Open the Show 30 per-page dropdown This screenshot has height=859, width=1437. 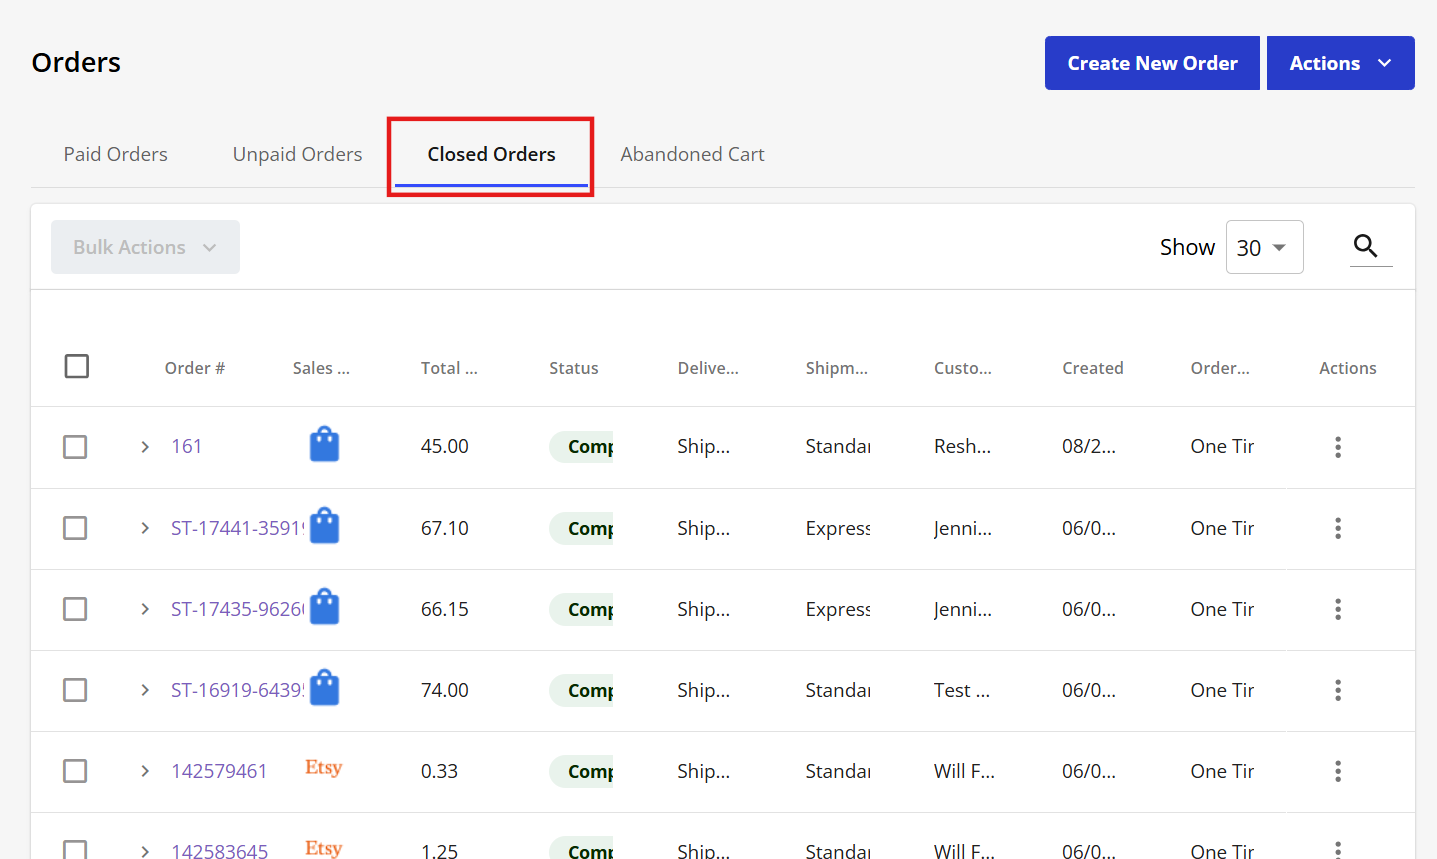1264,247
